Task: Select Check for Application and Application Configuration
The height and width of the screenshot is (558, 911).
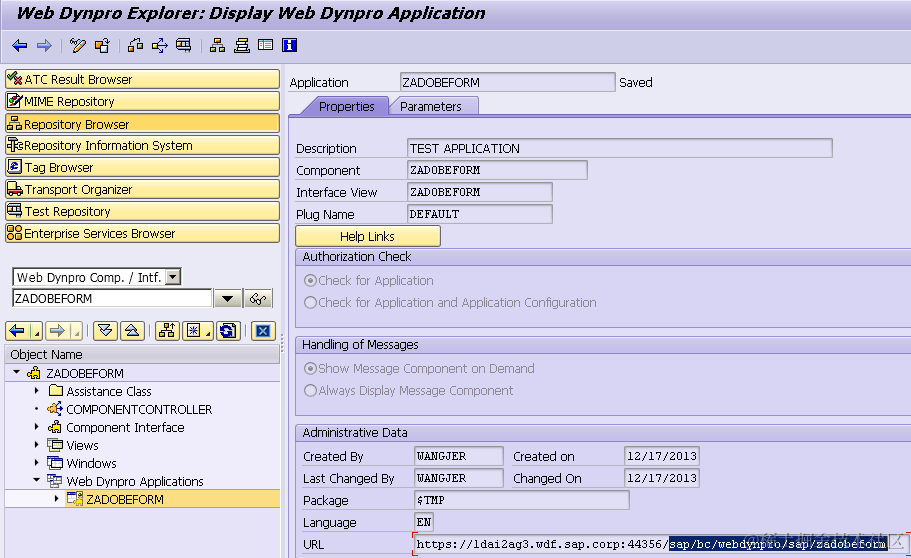Action: 310,303
